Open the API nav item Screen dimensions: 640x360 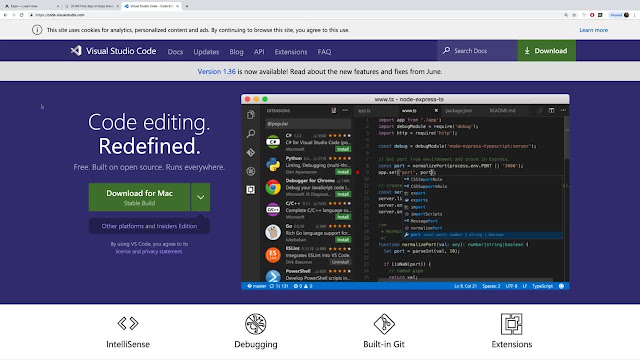pos(259,52)
